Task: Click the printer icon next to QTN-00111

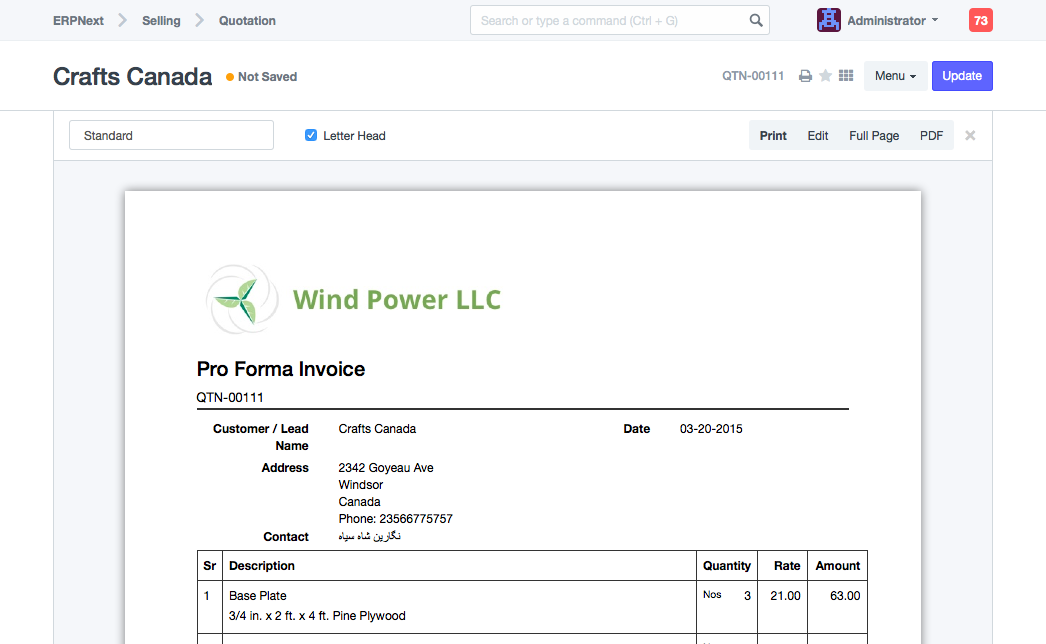Action: pos(805,76)
